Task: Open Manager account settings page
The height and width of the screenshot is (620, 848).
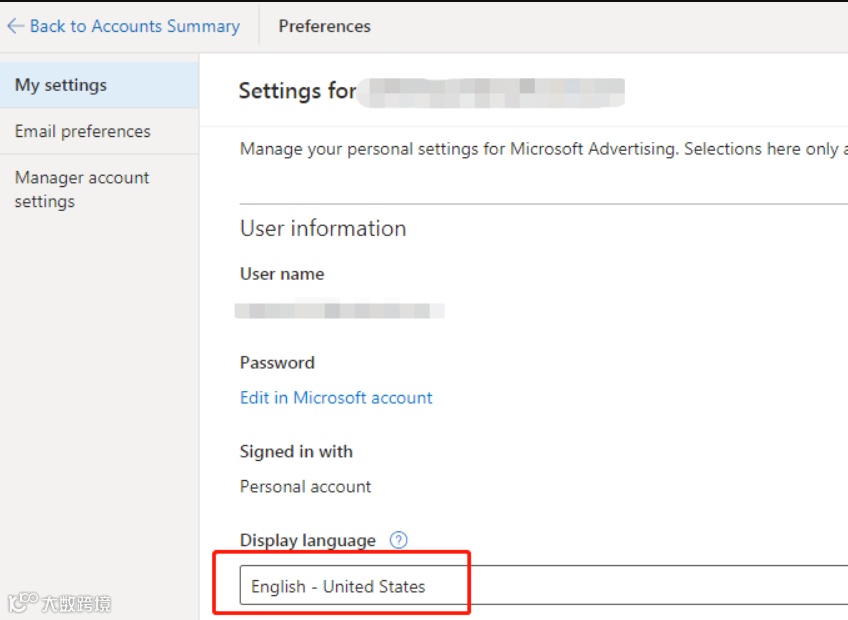Action: point(82,189)
